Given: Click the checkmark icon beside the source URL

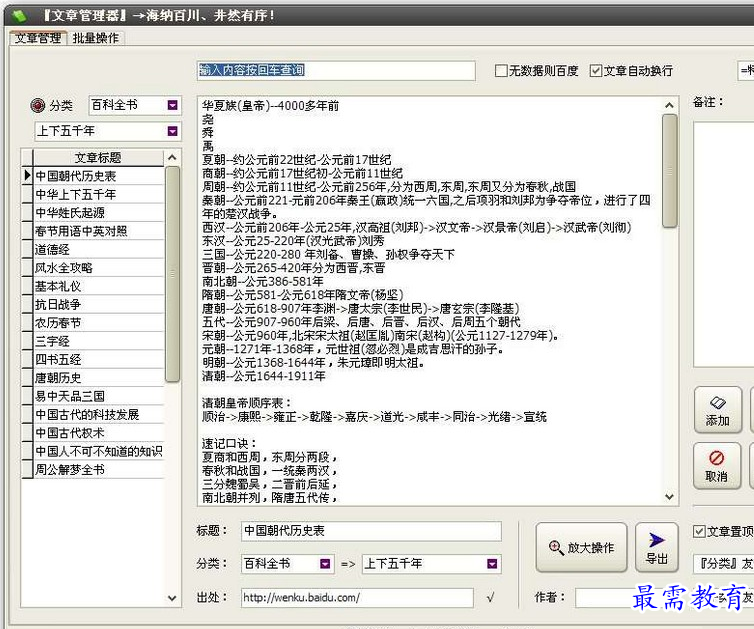Looking at the screenshot, I should pyautogui.click(x=490, y=598).
